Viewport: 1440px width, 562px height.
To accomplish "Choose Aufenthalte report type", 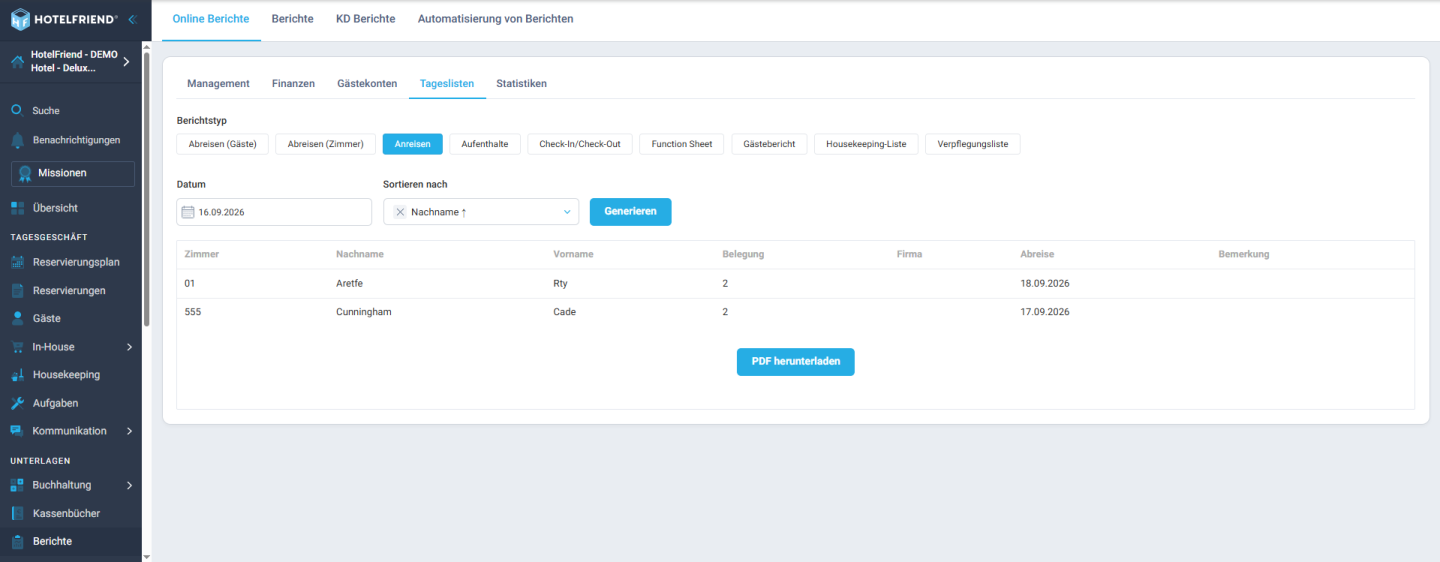I will coord(485,144).
